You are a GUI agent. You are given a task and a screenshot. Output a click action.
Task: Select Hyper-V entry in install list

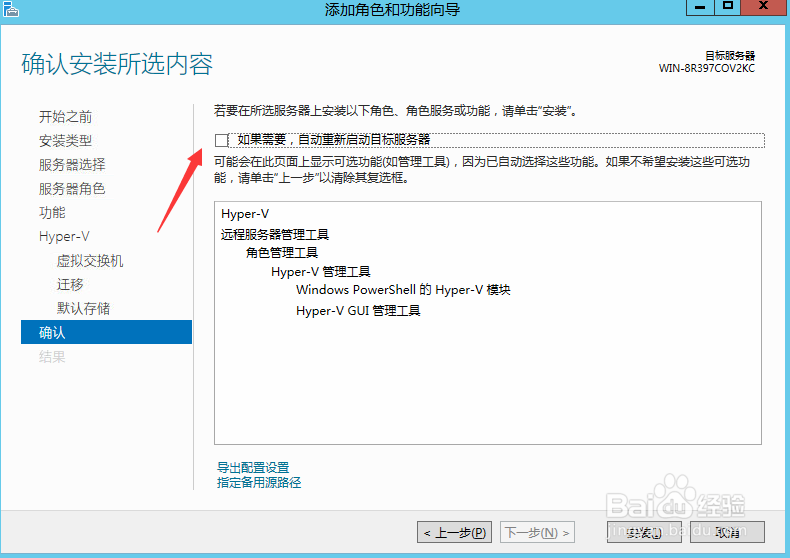[245, 214]
